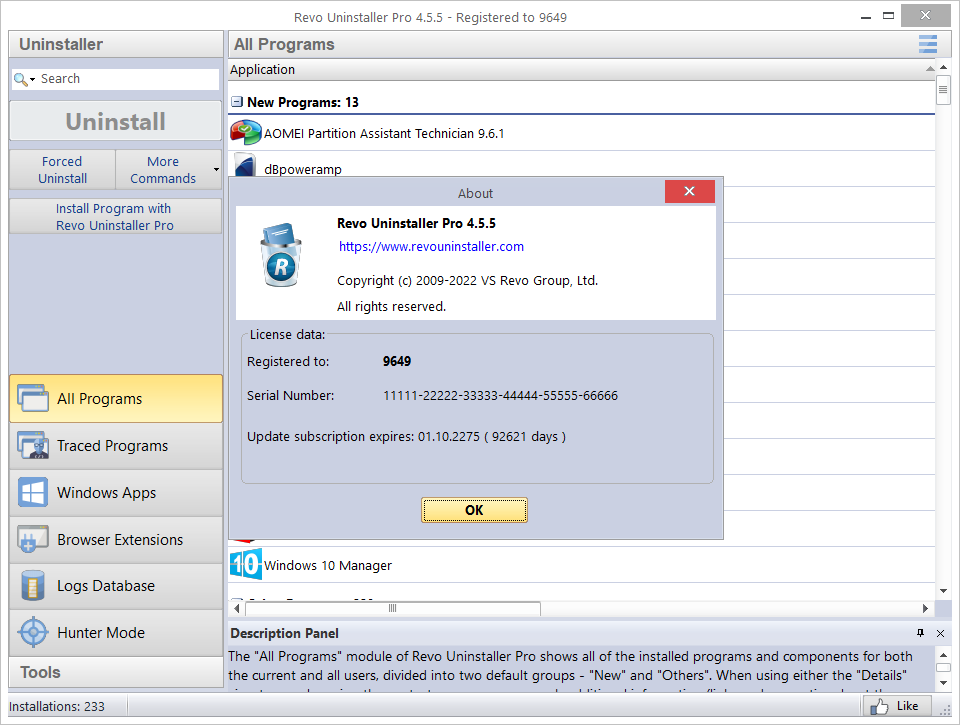The image size is (960, 725).
Task: Open the All Programs module
Action: (116, 399)
